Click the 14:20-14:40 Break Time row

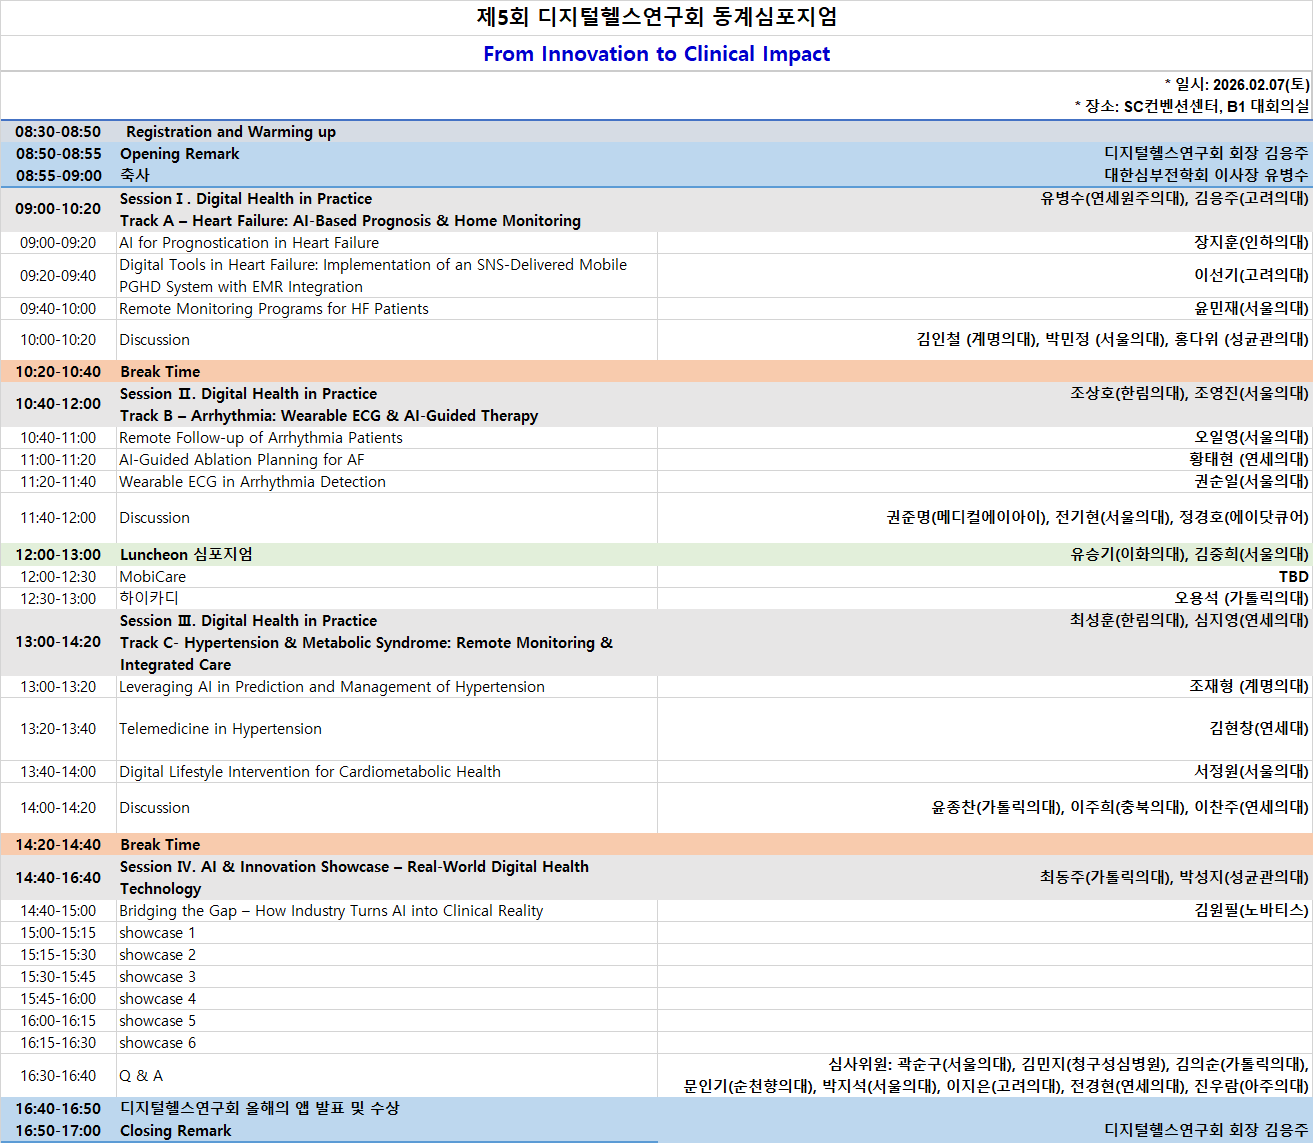[160, 845]
